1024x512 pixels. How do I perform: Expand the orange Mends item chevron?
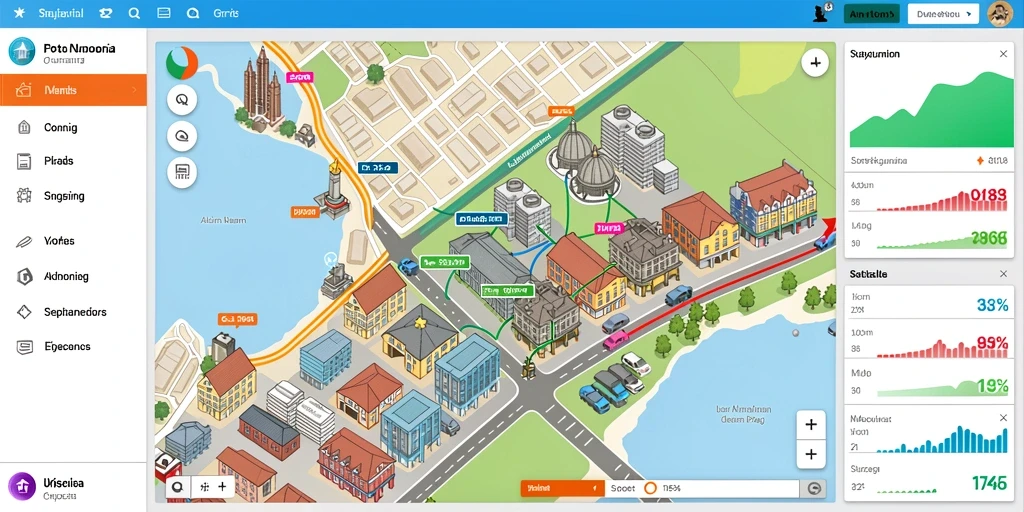pyautogui.click(x=135, y=90)
